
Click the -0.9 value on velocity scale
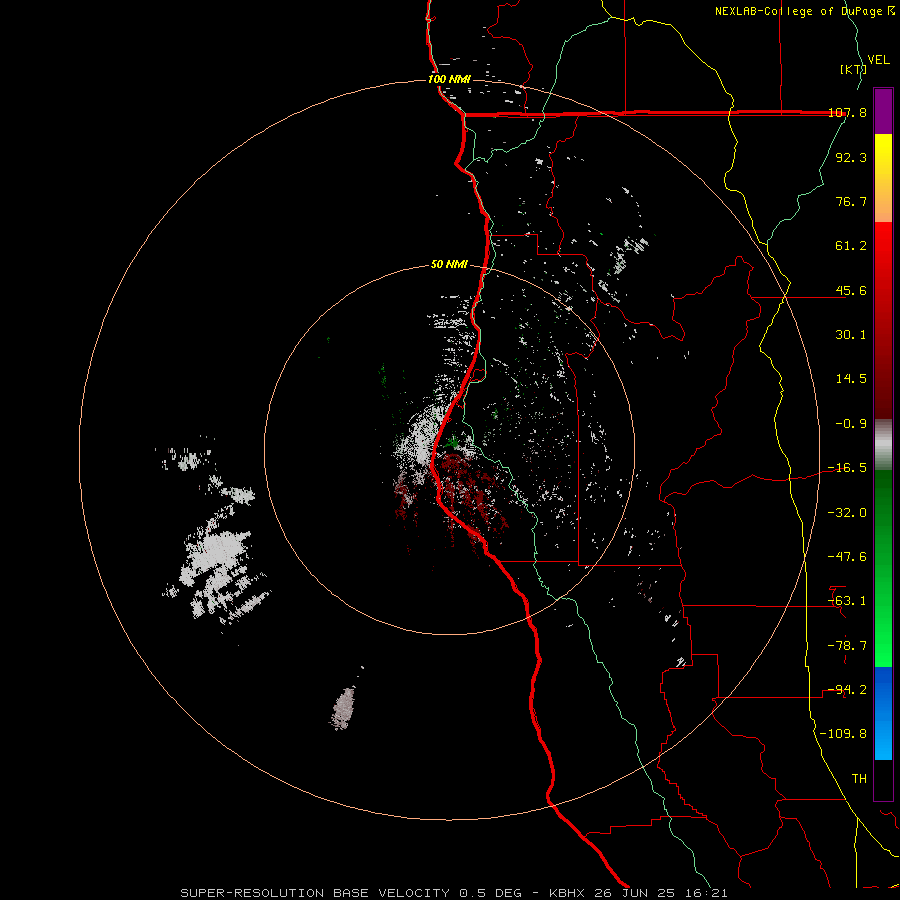pyautogui.click(x=851, y=424)
